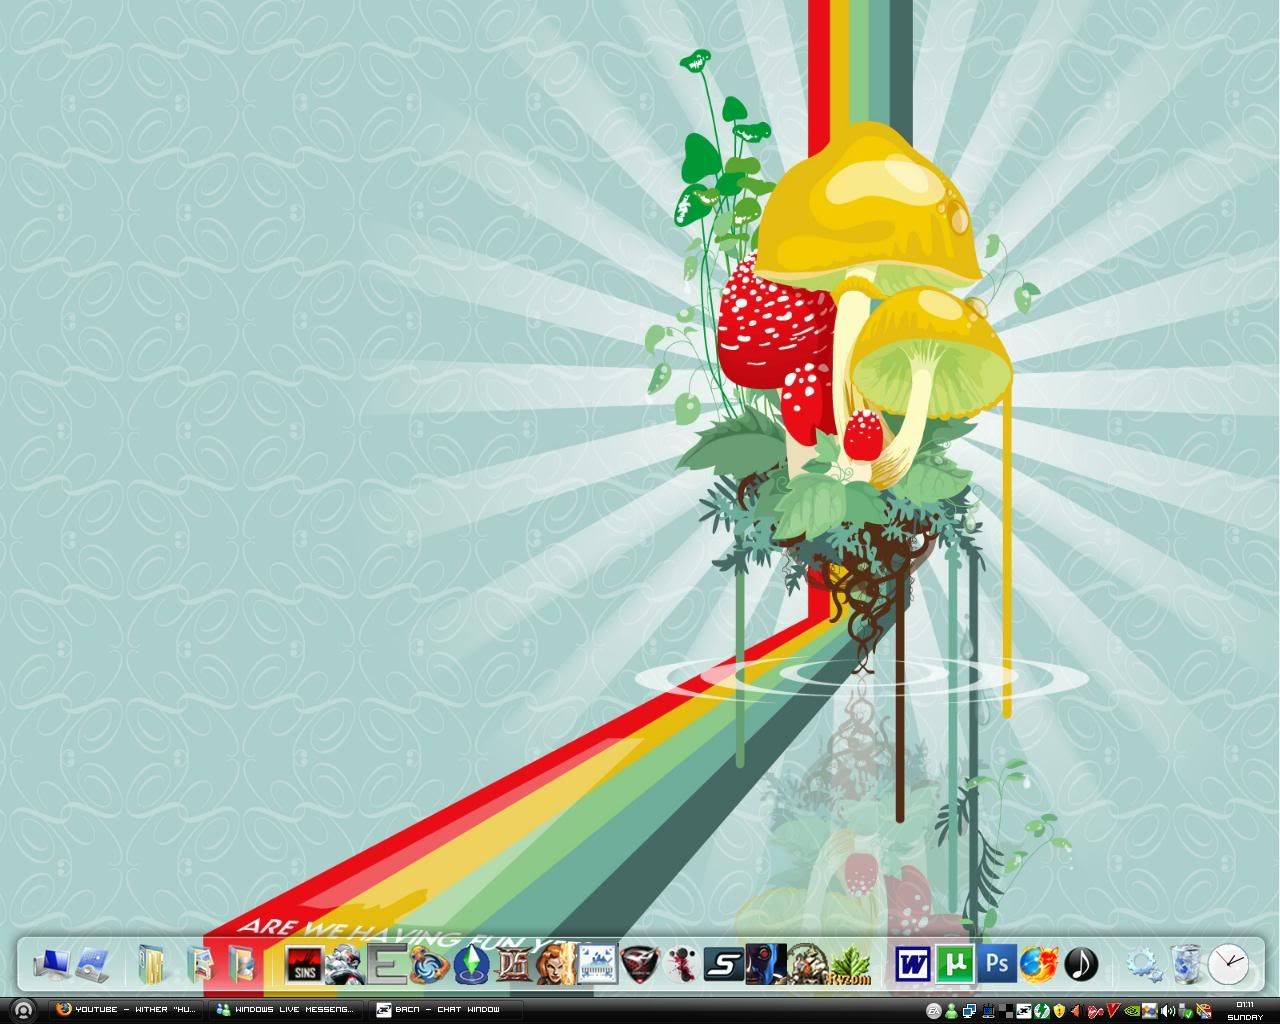
Task: Open the Bacn chat window taskbar item
Action: pos(442,1010)
